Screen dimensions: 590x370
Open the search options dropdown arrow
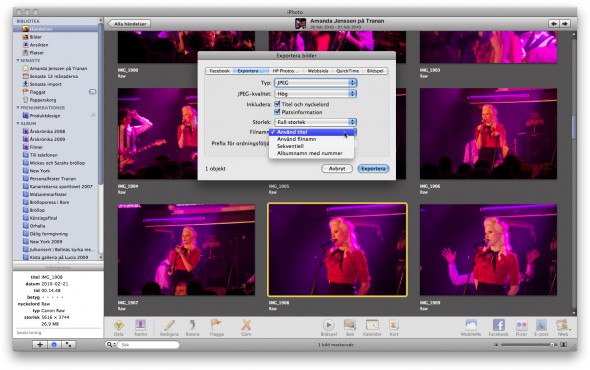pyautogui.click(x=114, y=345)
